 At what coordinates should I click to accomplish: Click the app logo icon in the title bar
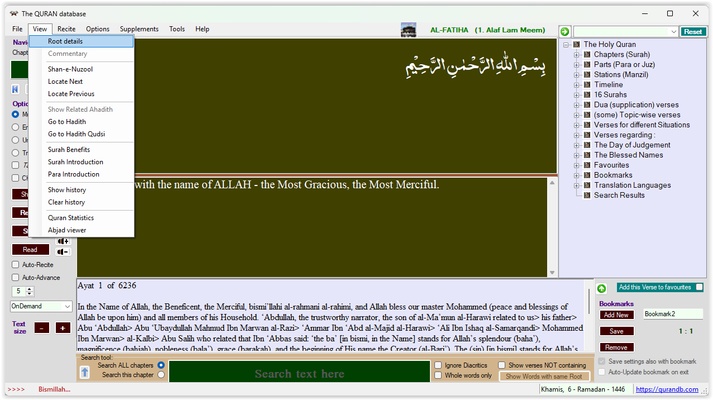click(x=14, y=14)
